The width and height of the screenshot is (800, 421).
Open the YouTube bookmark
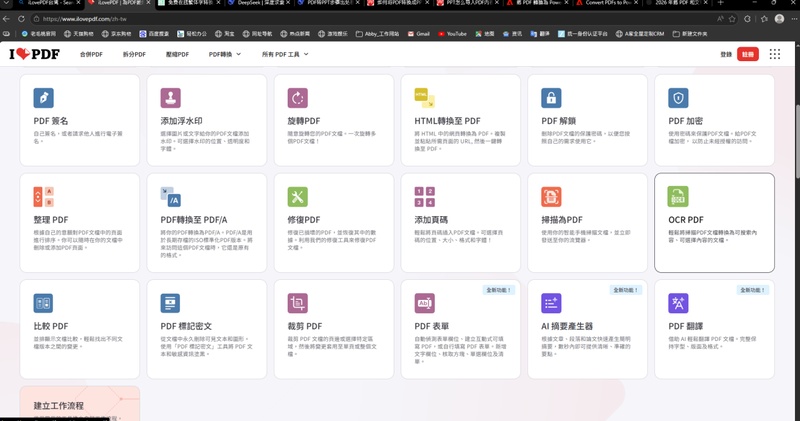452,34
